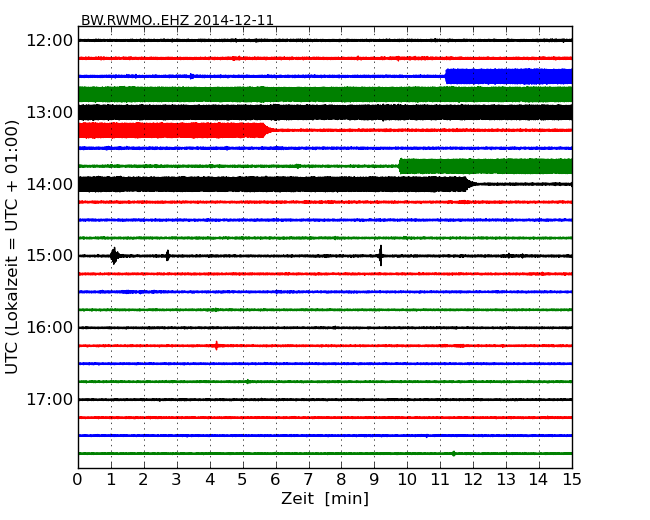650x520 pixels.
Task: Click x-axis tick label 3
Action: 177,480
